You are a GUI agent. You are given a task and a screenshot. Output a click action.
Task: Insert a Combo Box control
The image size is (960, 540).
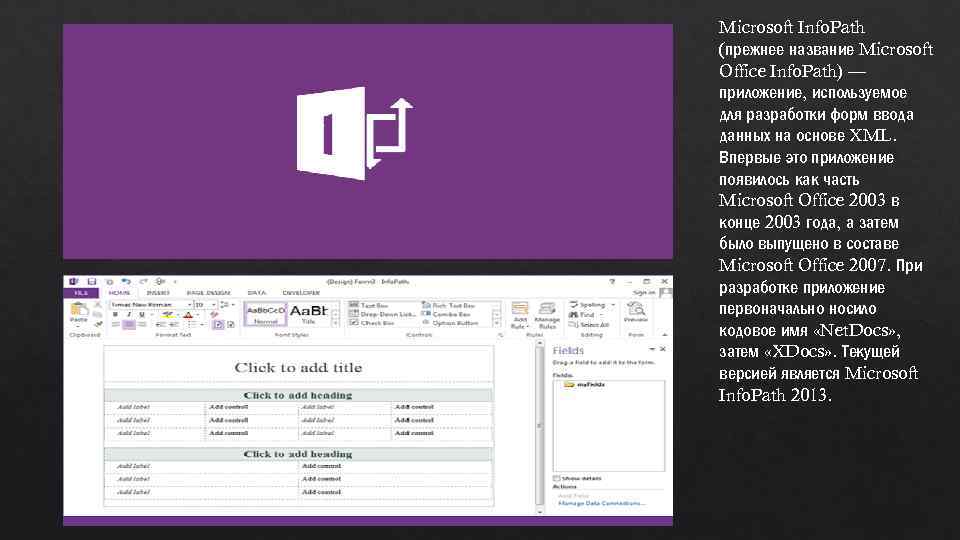click(446, 314)
